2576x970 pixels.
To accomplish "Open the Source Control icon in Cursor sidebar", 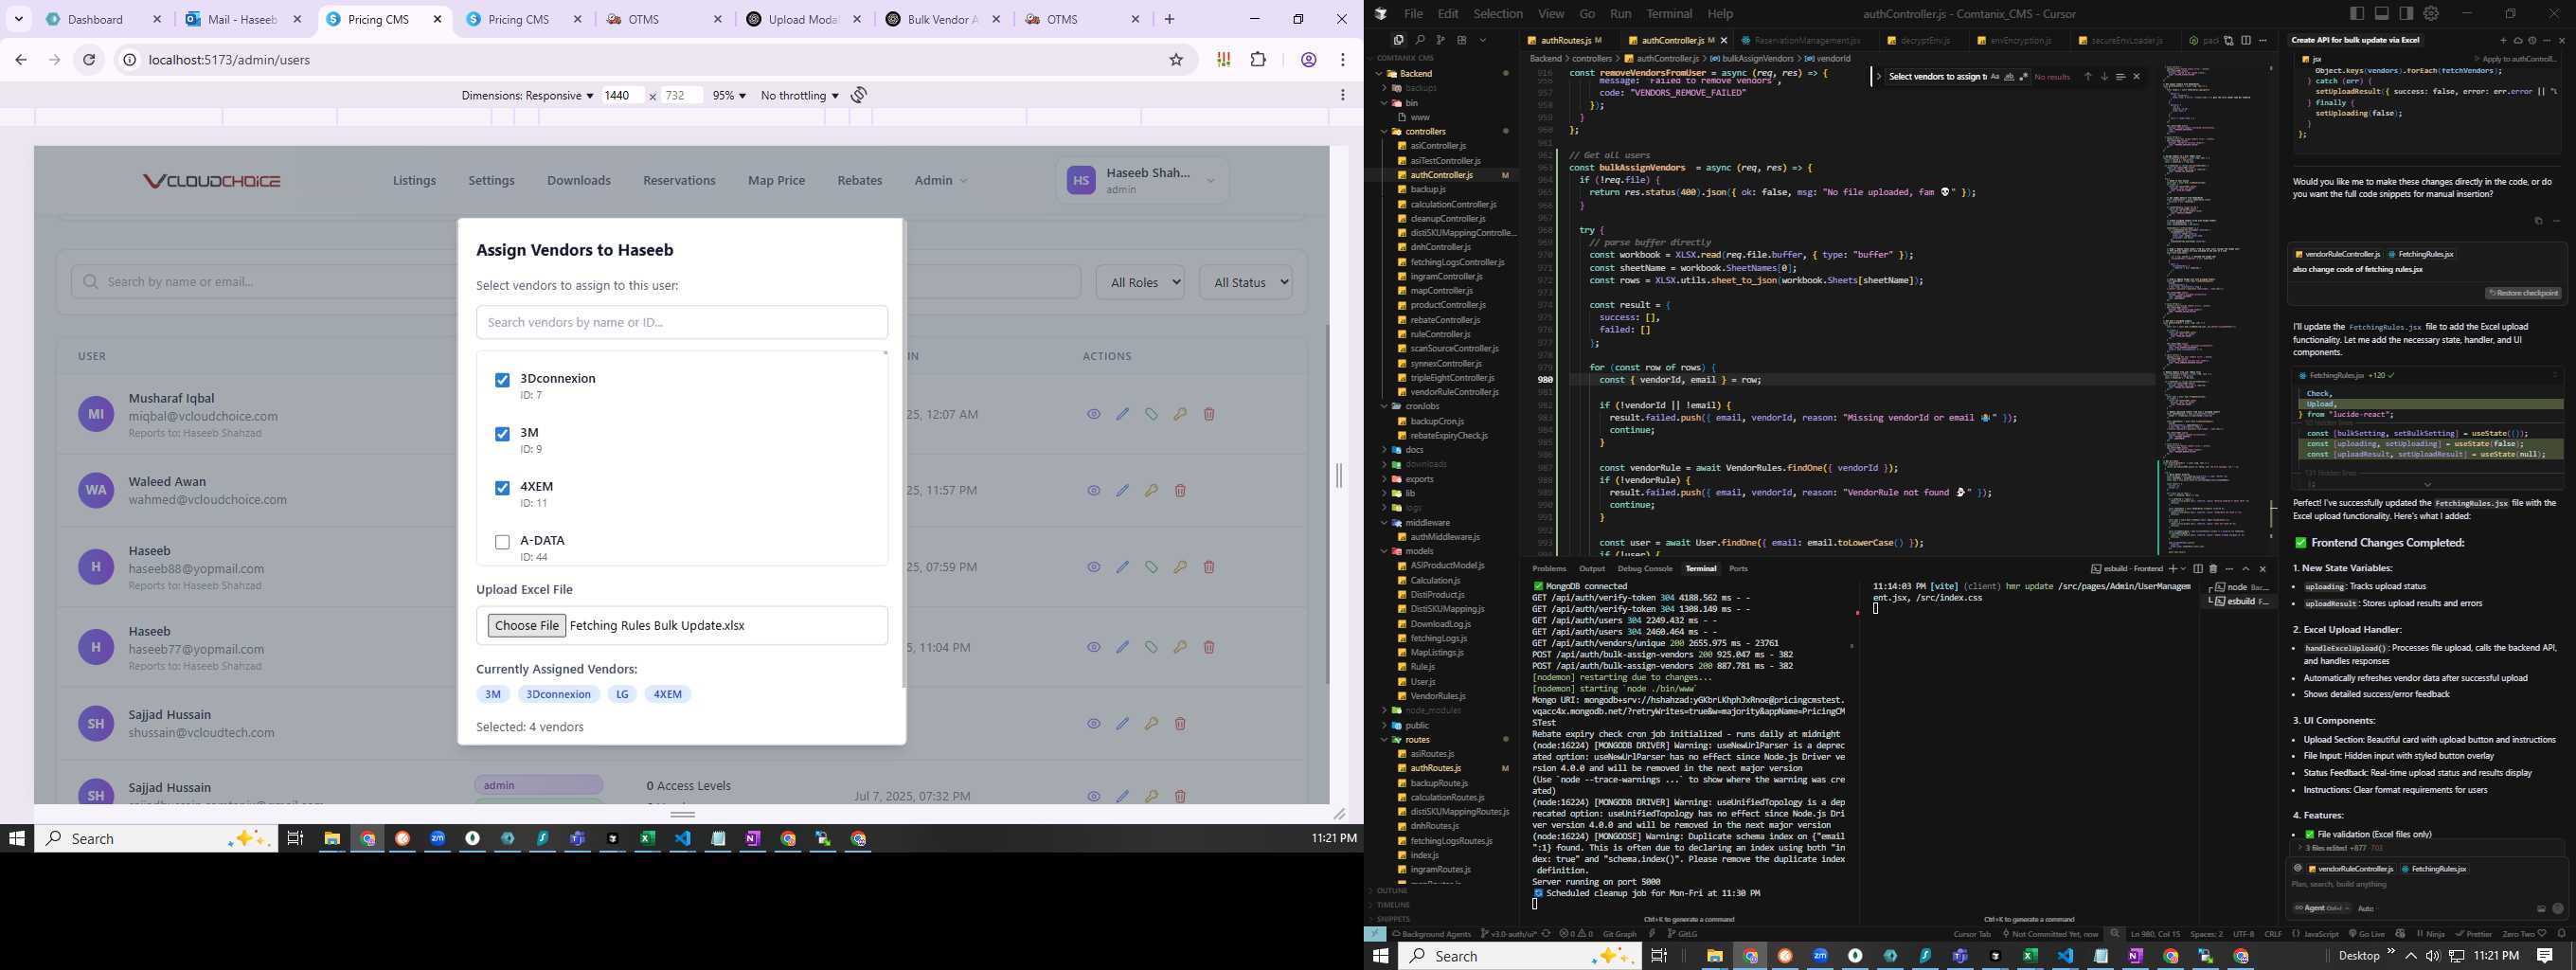I will [1440, 40].
